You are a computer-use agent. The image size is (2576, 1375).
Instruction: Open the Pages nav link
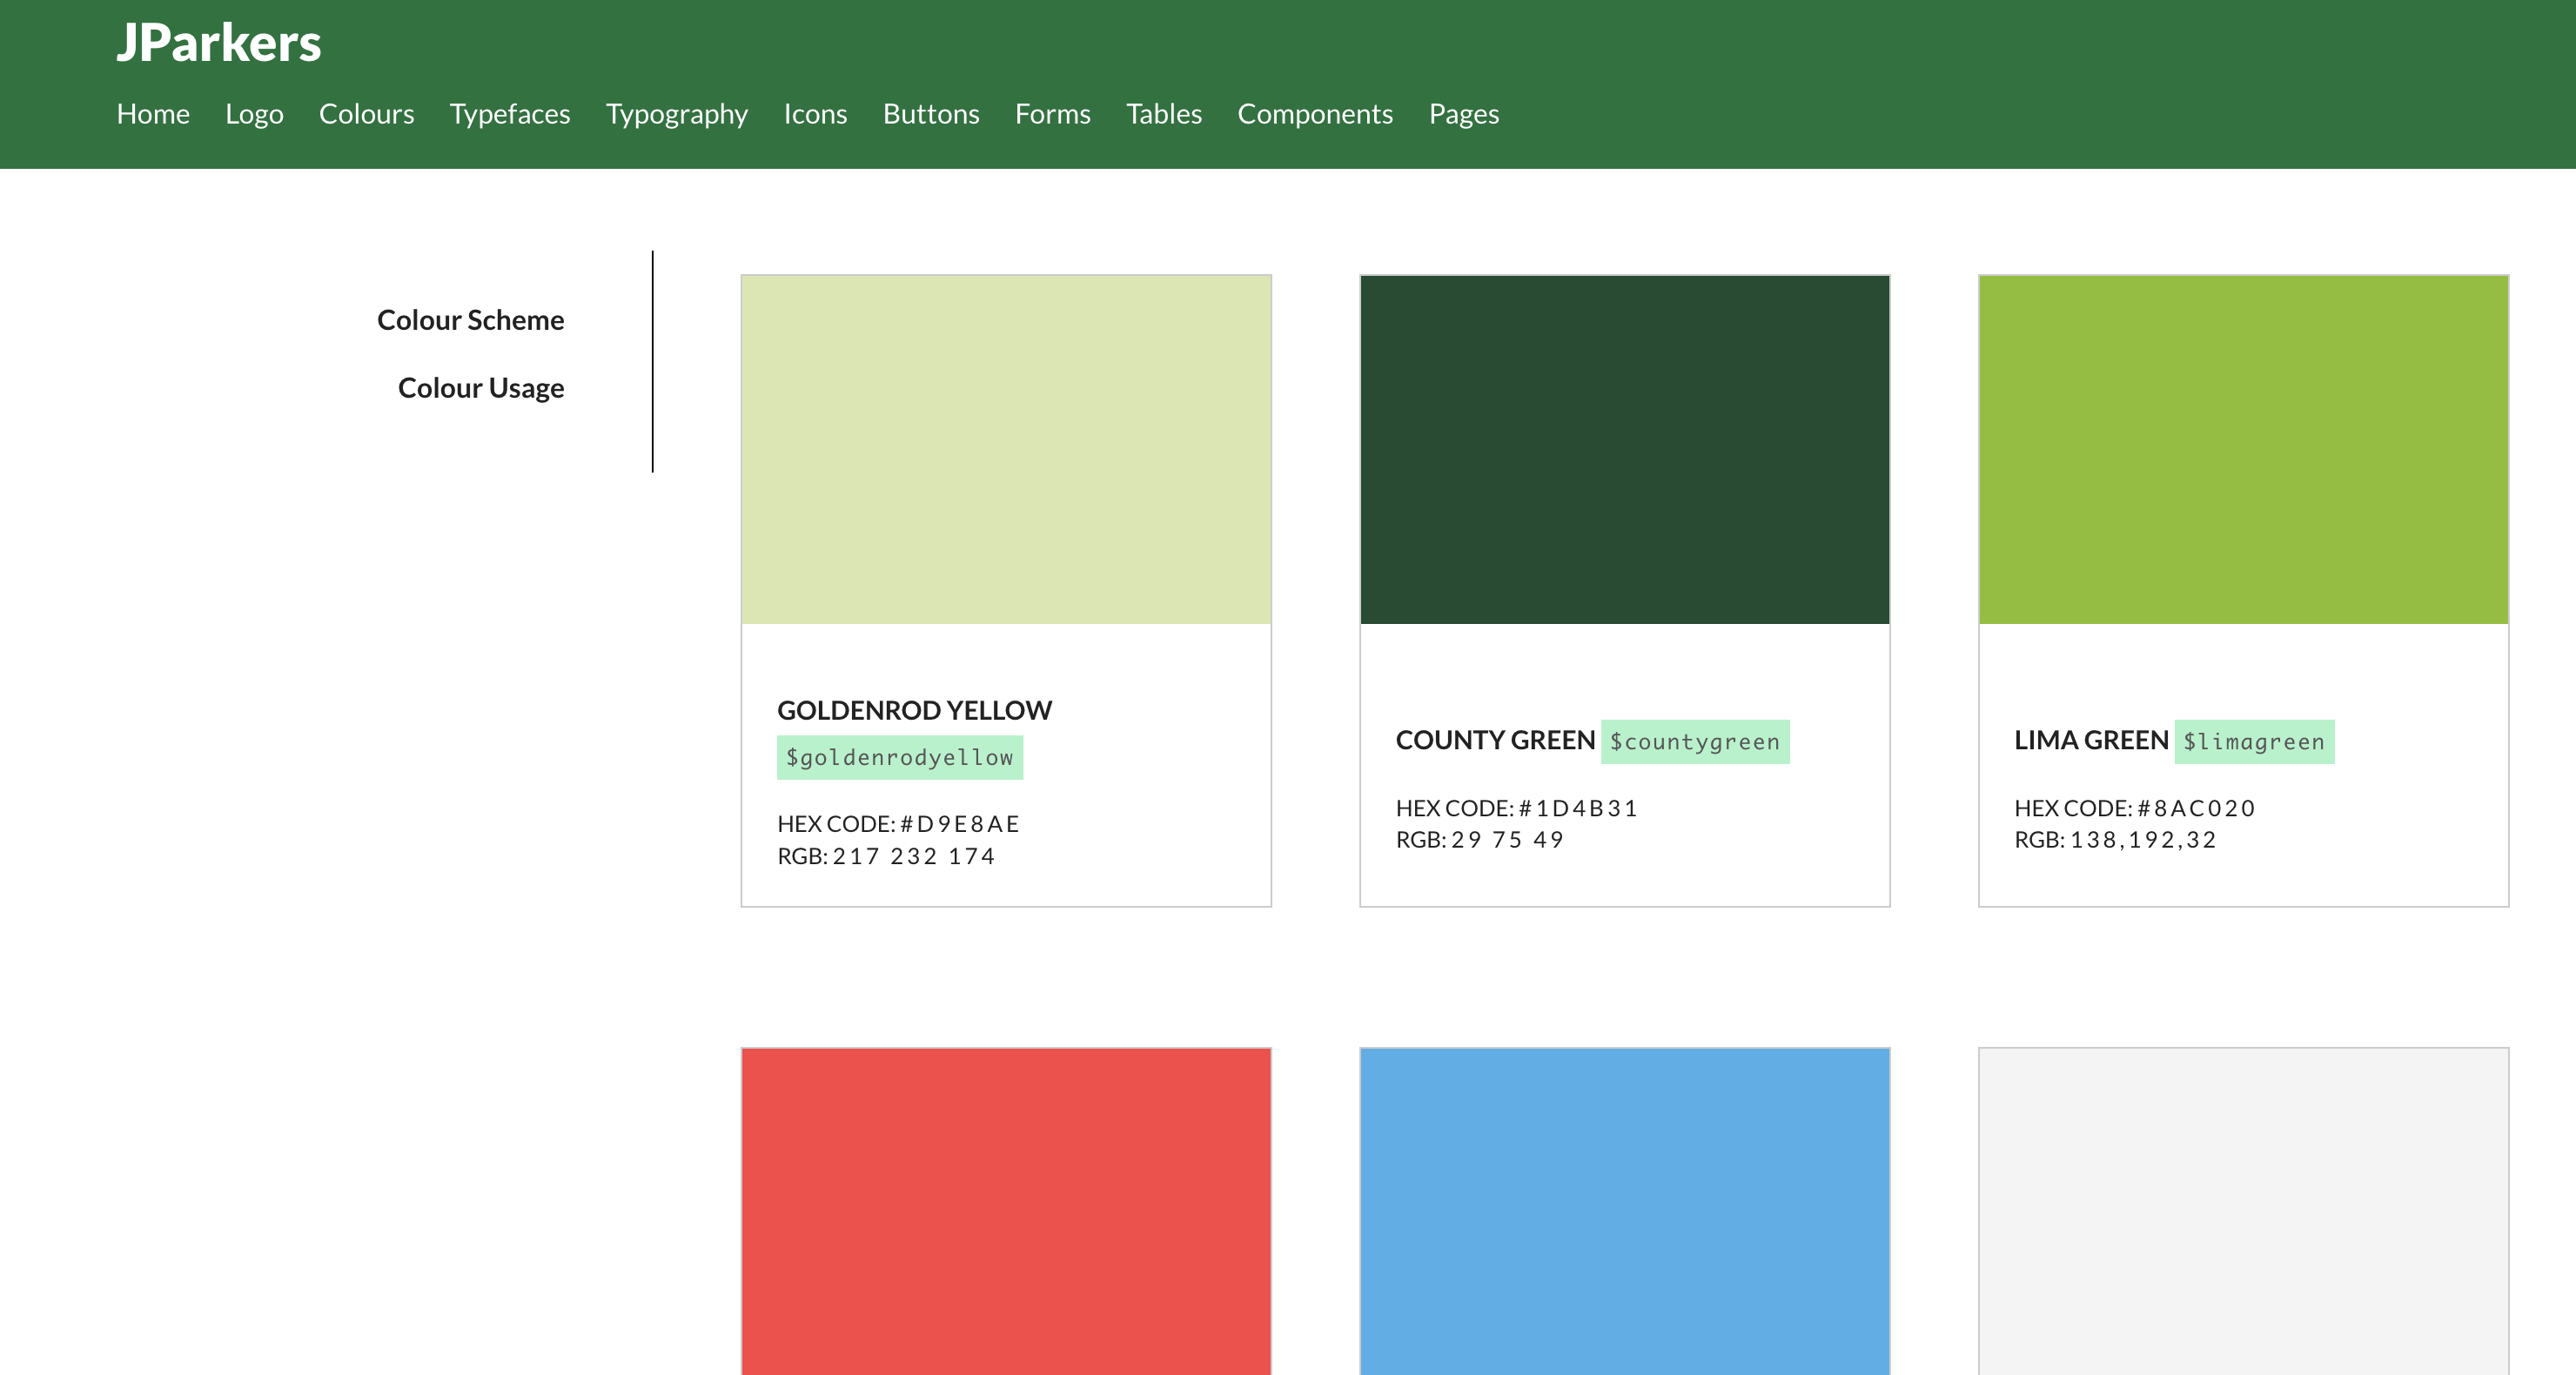1464,114
